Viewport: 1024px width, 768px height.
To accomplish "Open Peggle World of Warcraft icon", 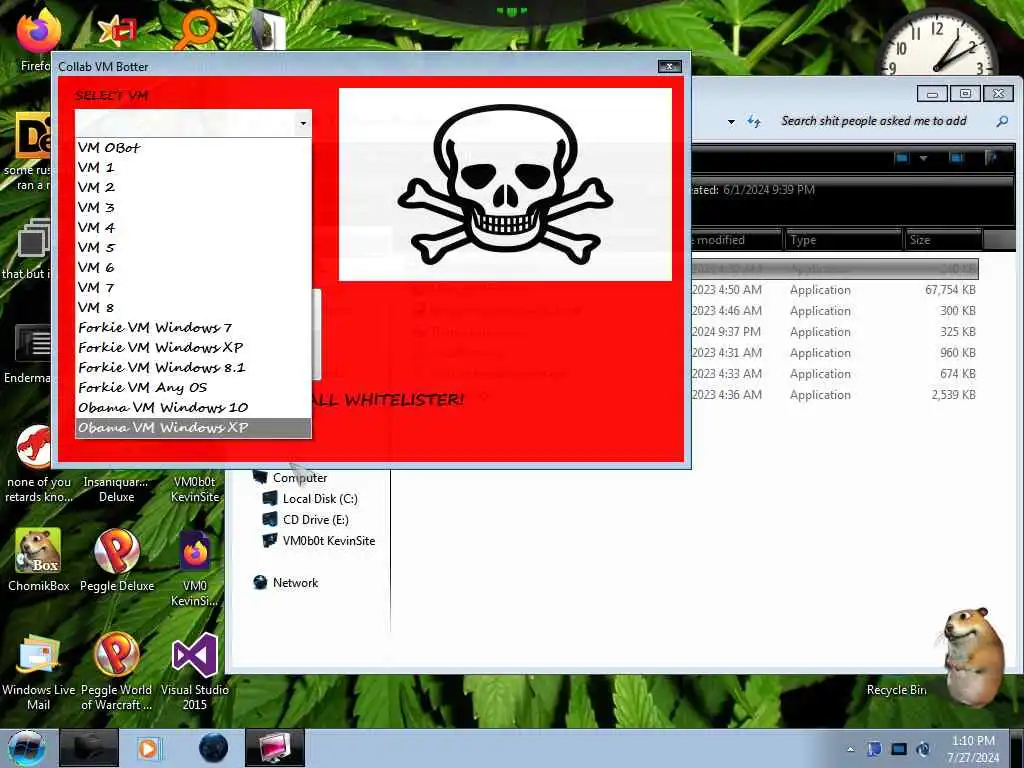I will [x=116, y=671].
